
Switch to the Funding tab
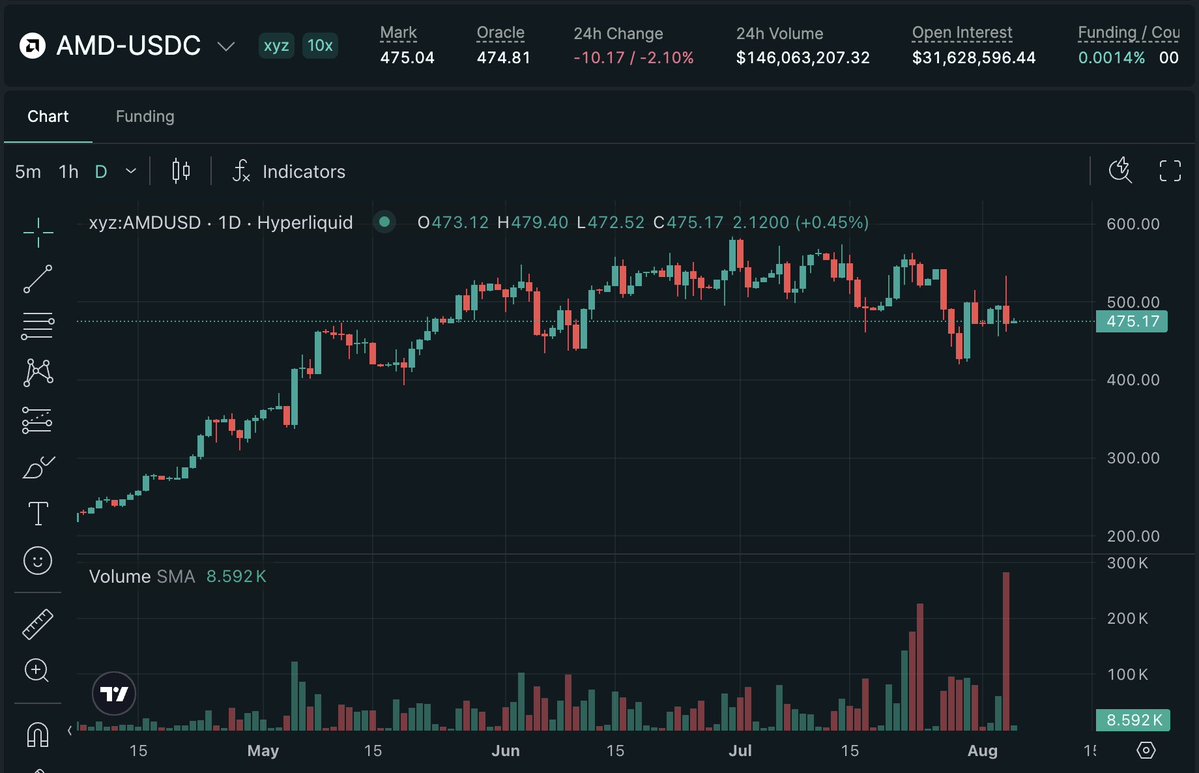(x=145, y=116)
